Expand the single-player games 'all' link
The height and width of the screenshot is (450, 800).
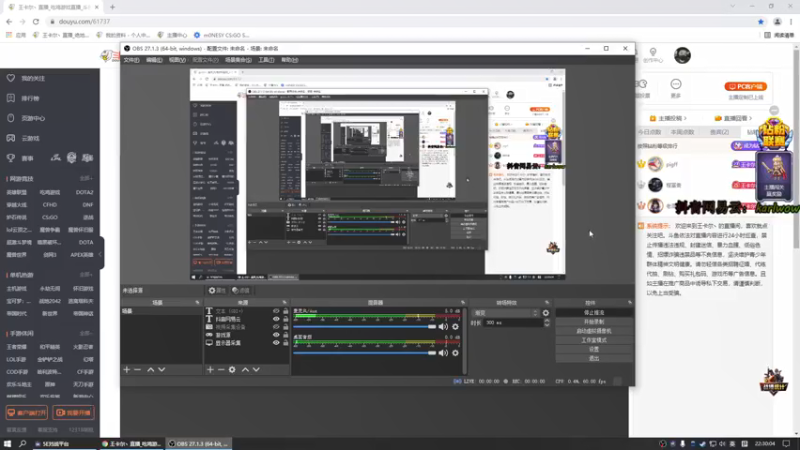(86, 274)
